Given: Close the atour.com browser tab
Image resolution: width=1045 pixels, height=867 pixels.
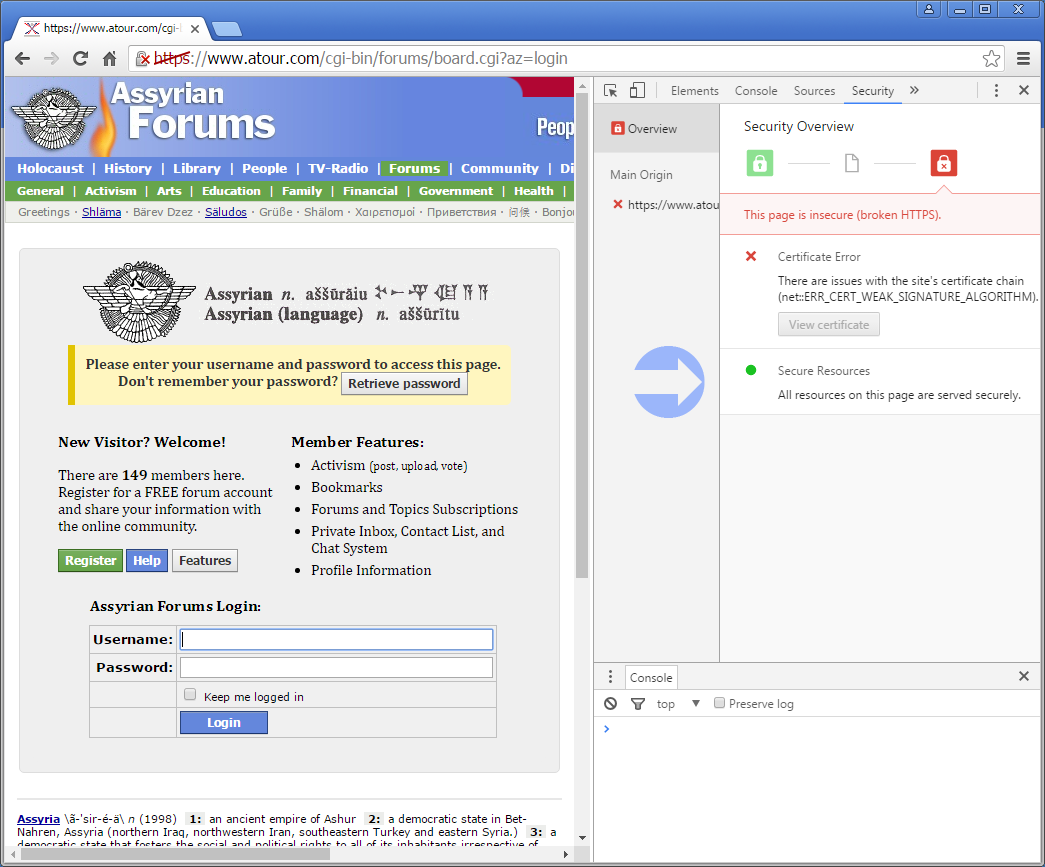Looking at the screenshot, I should [x=195, y=29].
